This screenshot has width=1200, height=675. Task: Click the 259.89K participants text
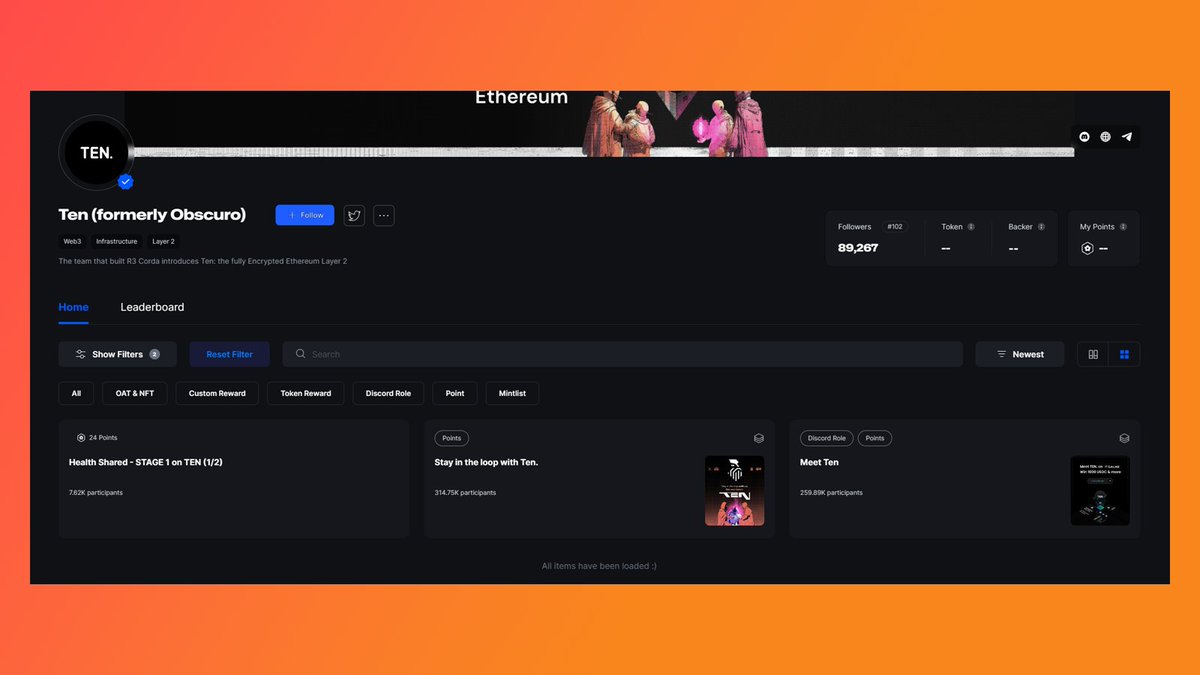[831, 493]
